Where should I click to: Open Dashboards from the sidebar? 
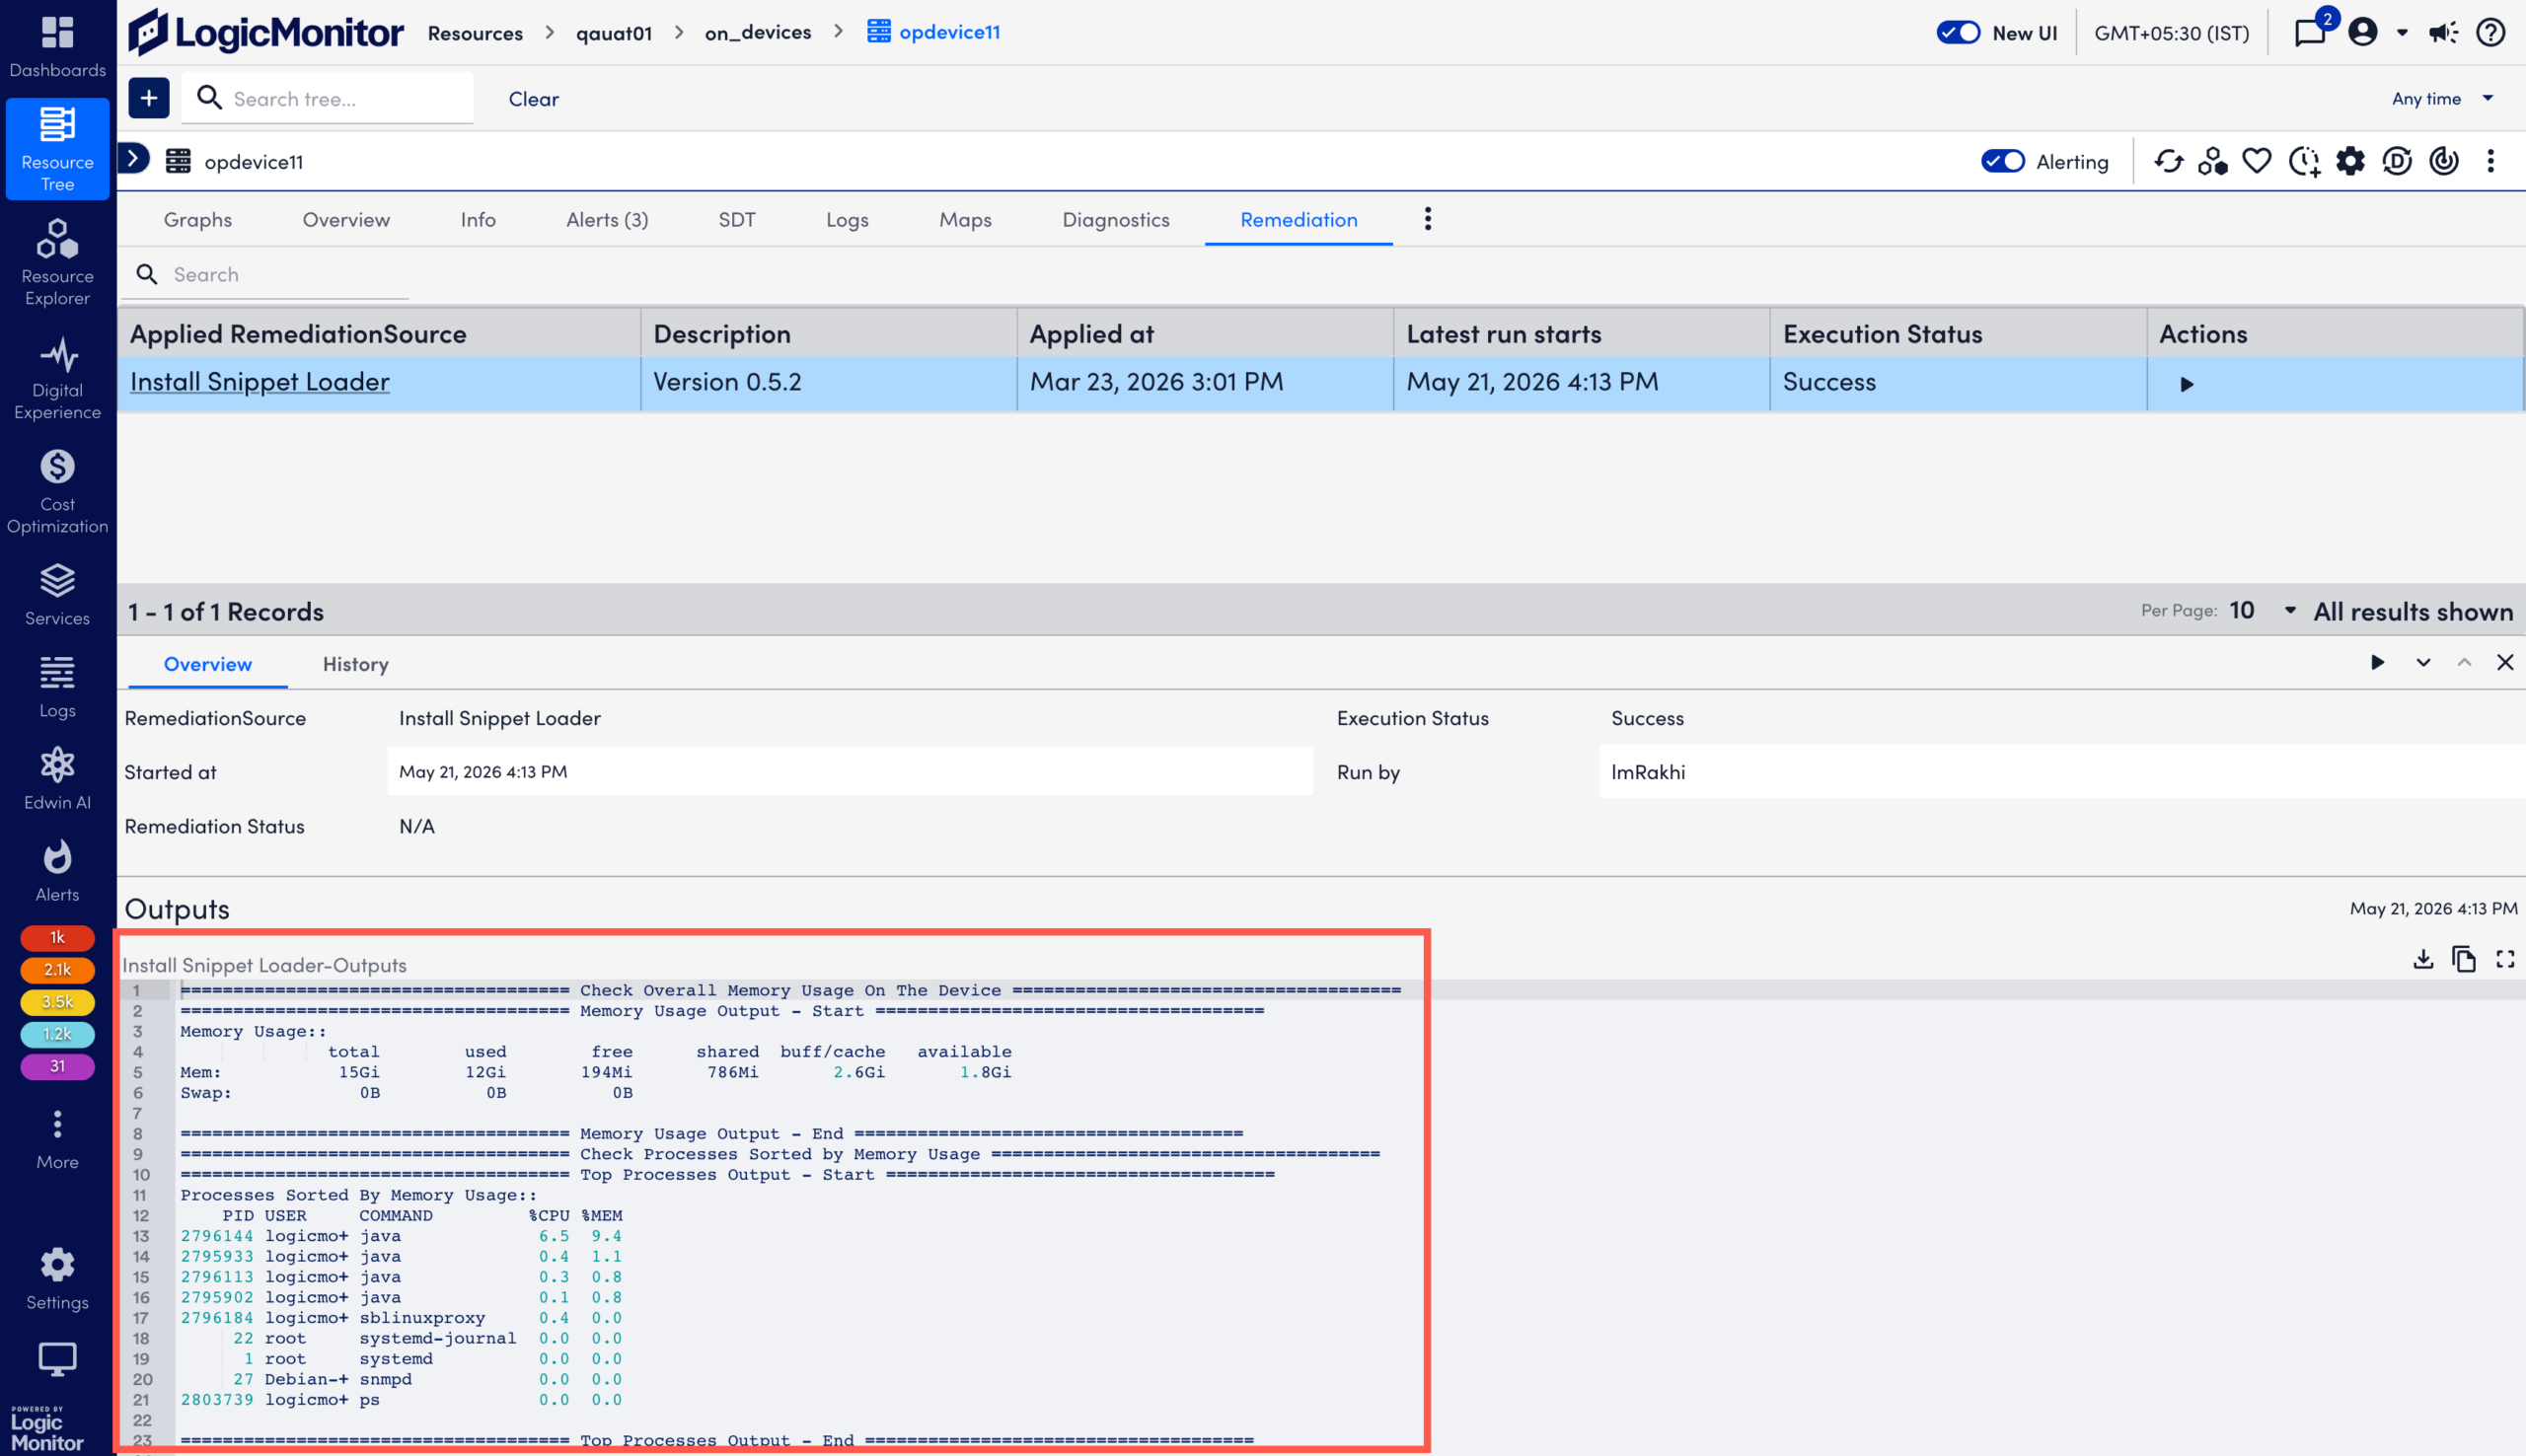coord(57,46)
